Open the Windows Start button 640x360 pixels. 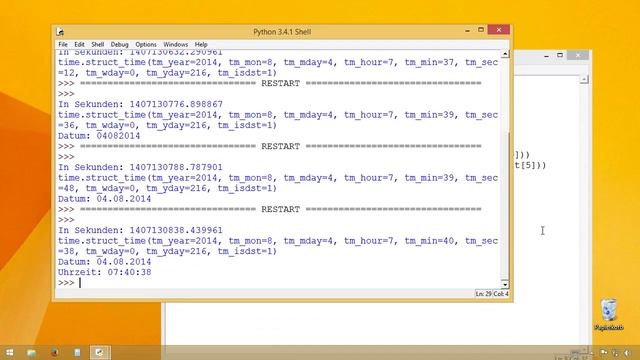click(10, 352)
